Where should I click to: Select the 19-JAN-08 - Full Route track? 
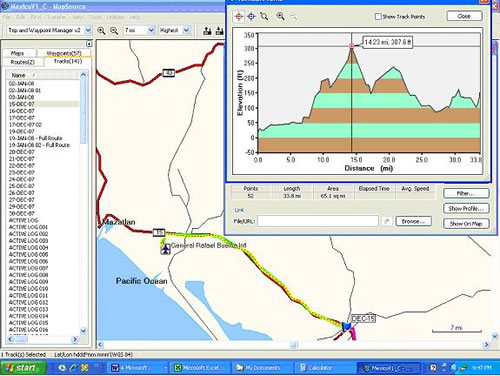point(36,138)
